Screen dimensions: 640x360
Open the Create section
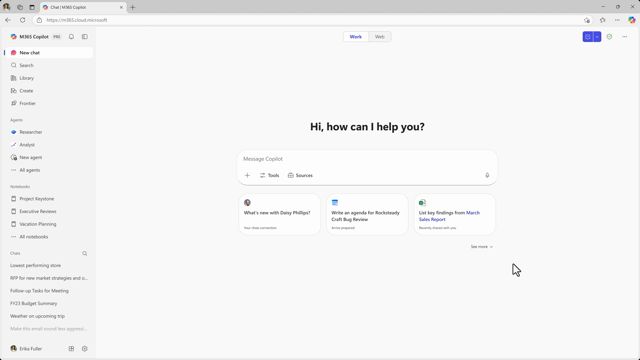[49, 91]
